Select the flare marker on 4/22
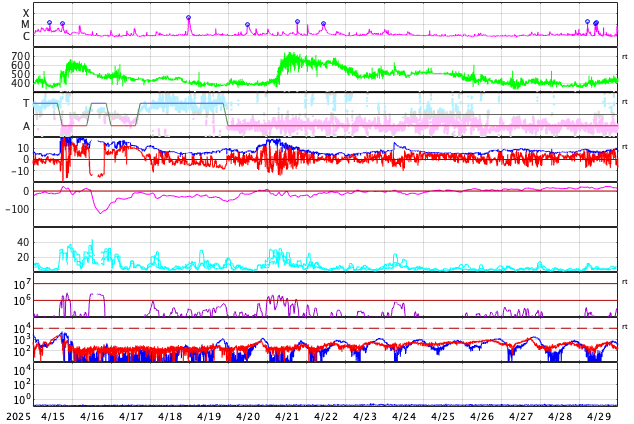This screenshot has height=424, width=634. [x=323, y=24]
